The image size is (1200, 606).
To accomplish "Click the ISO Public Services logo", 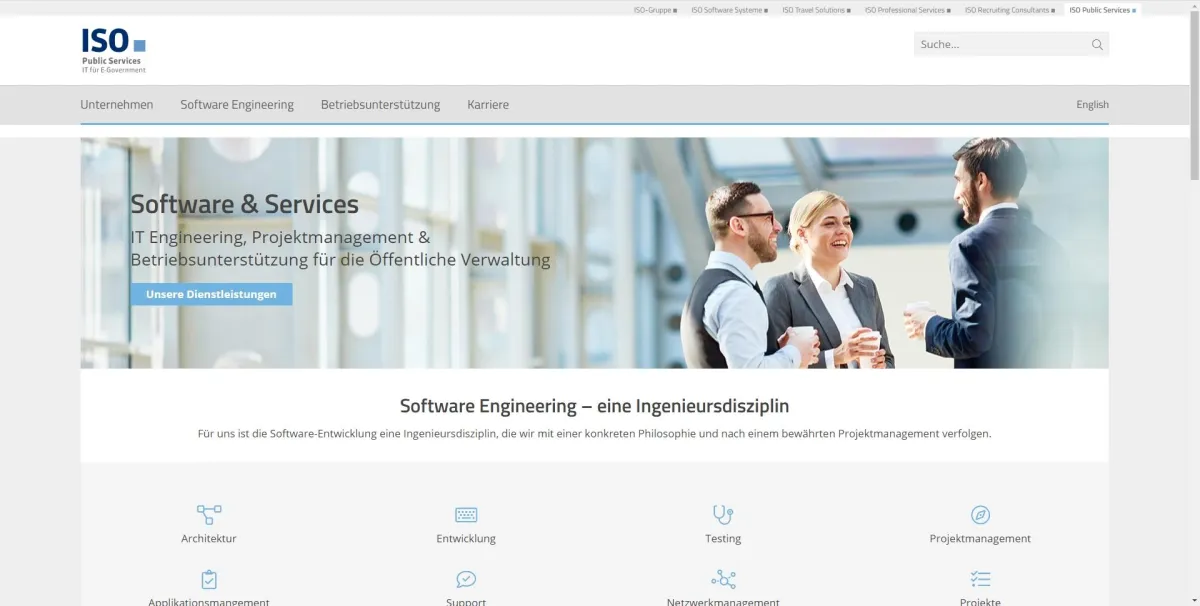I will click(x=114, y=50).
